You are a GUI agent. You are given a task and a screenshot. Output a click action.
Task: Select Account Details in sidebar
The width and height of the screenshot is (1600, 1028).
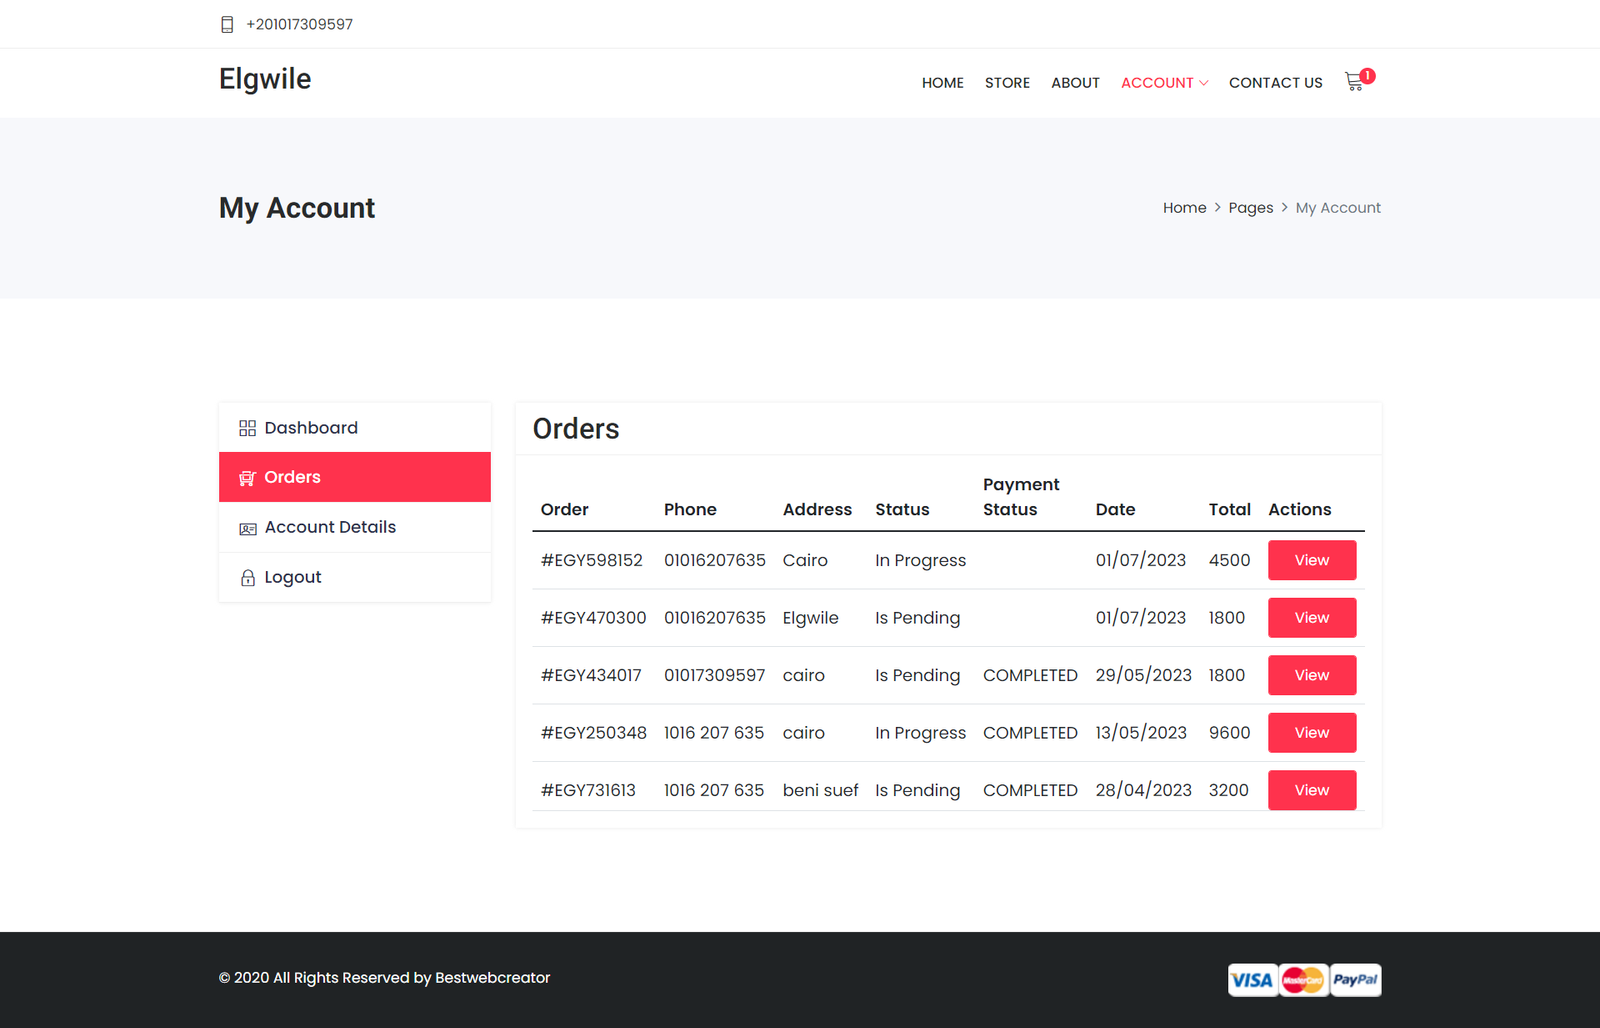(x=330, y=527)
